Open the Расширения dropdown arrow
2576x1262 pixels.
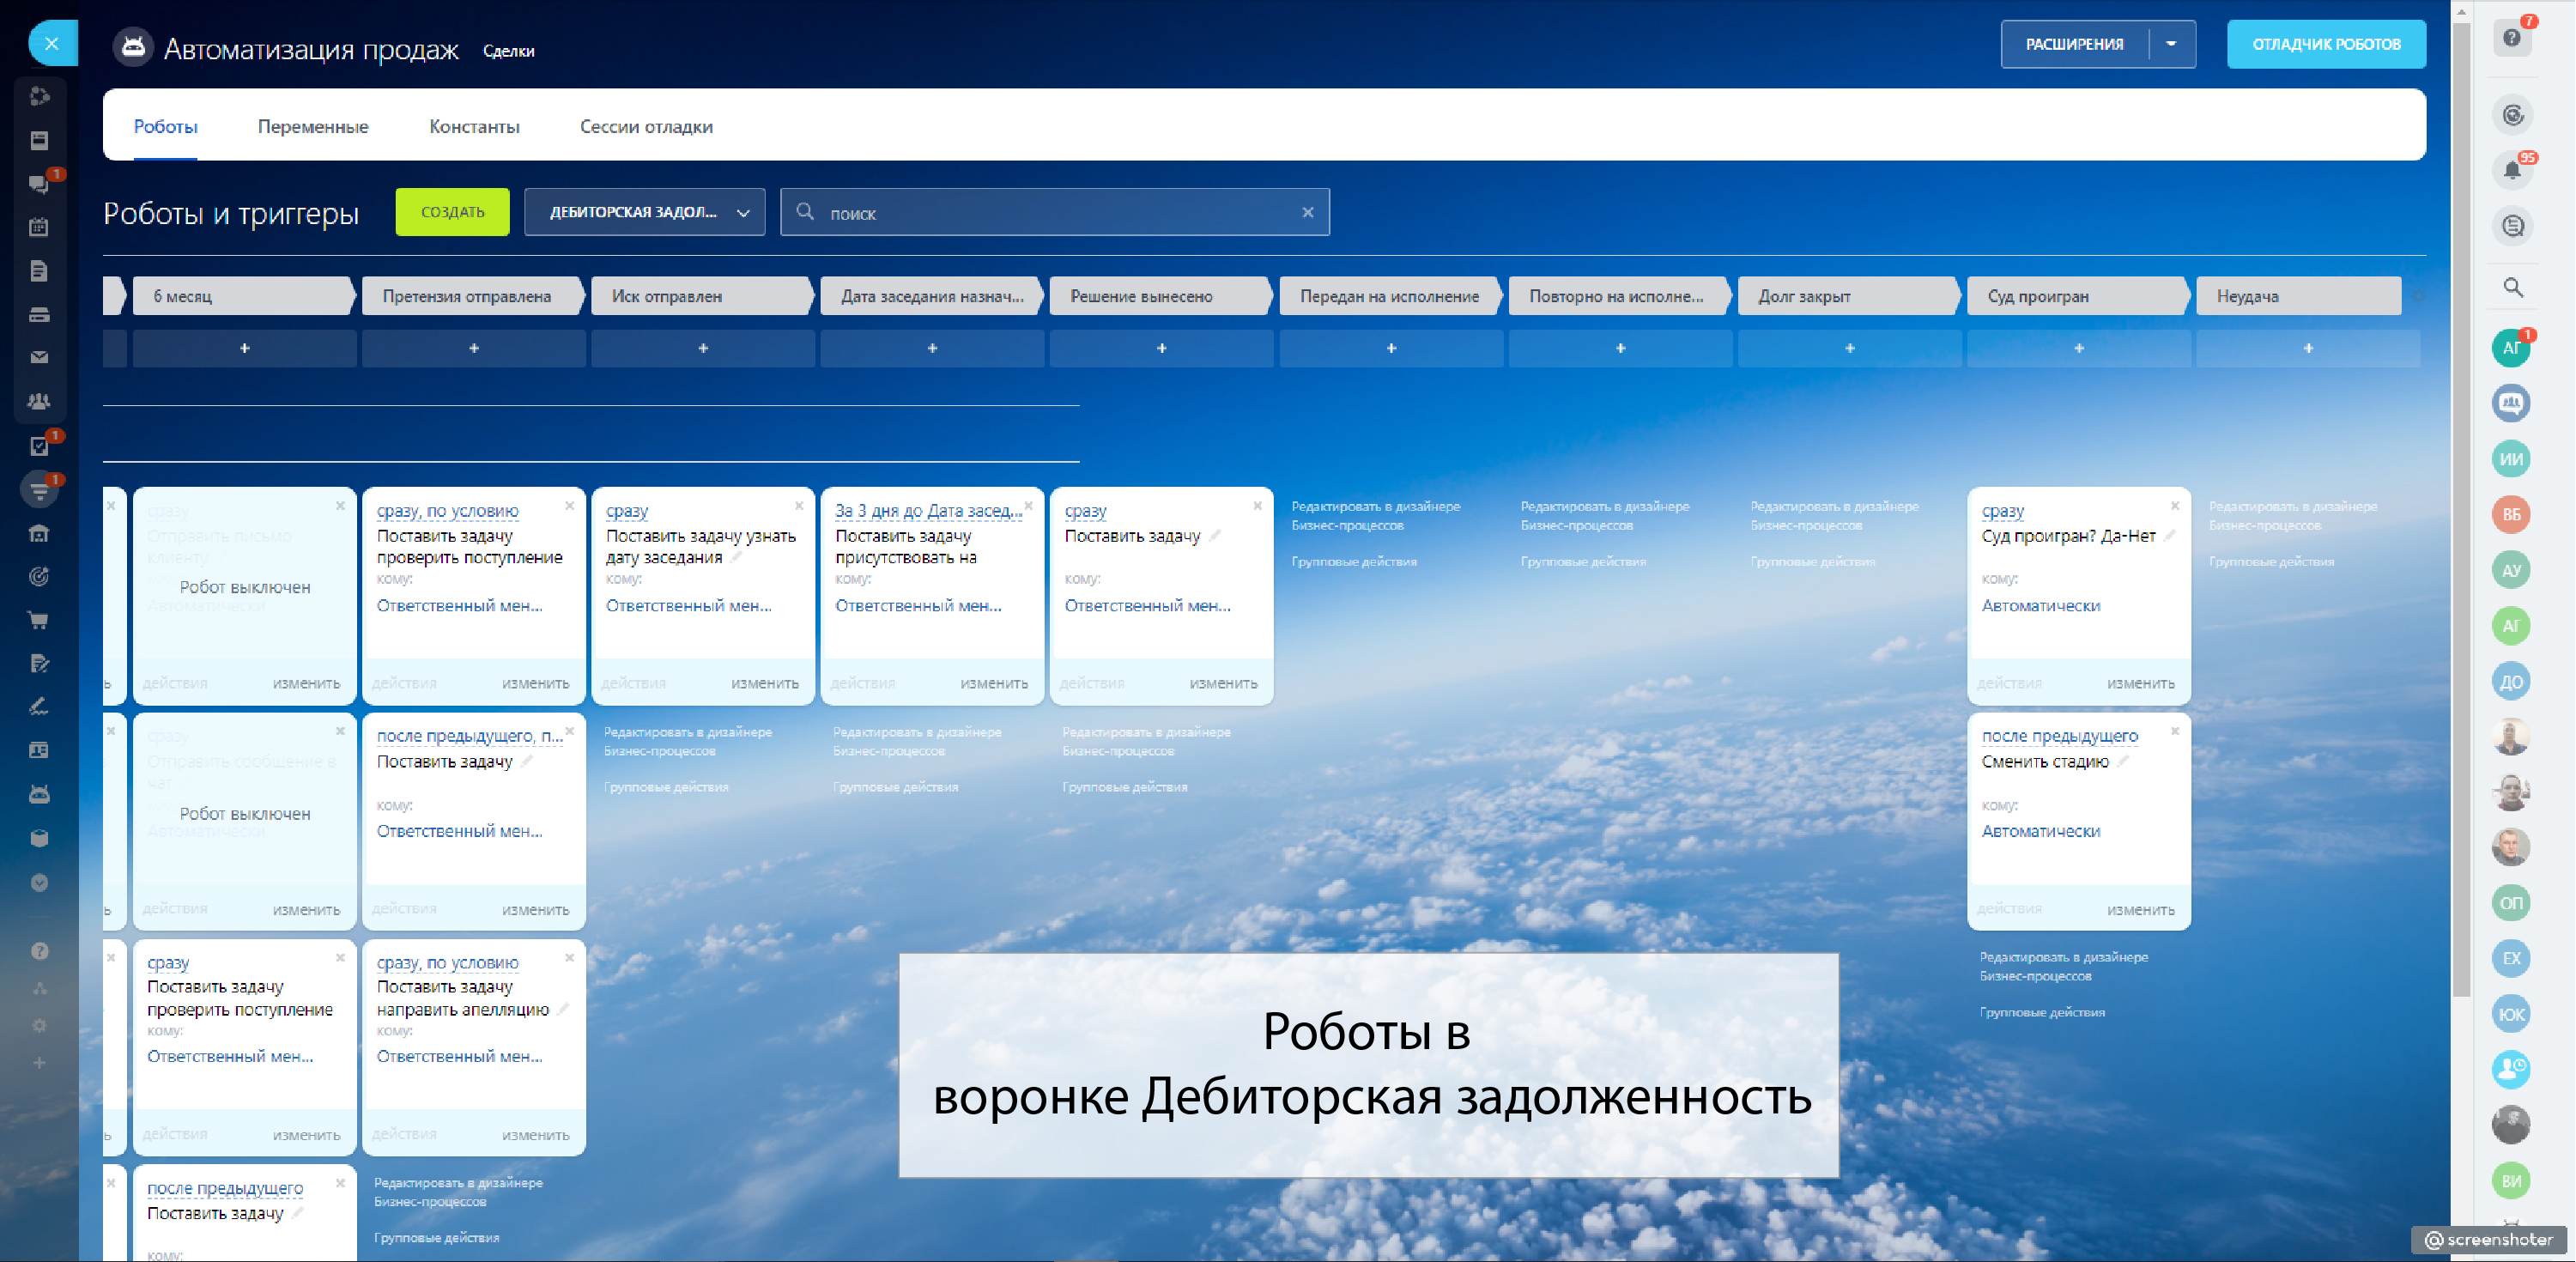pyautogui.click(x=2171, y=44)
